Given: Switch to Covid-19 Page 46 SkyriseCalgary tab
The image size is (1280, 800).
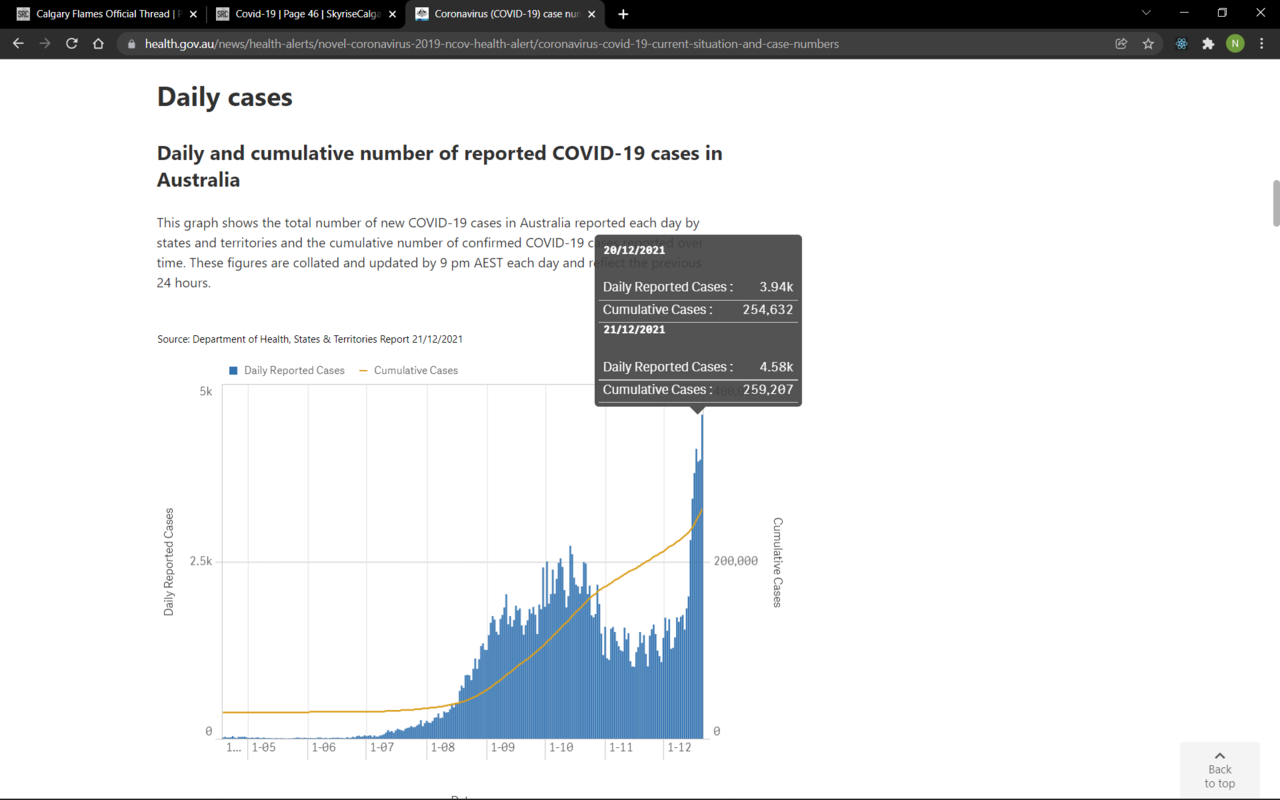Looking at the screenshot, I should pos(300,14).
